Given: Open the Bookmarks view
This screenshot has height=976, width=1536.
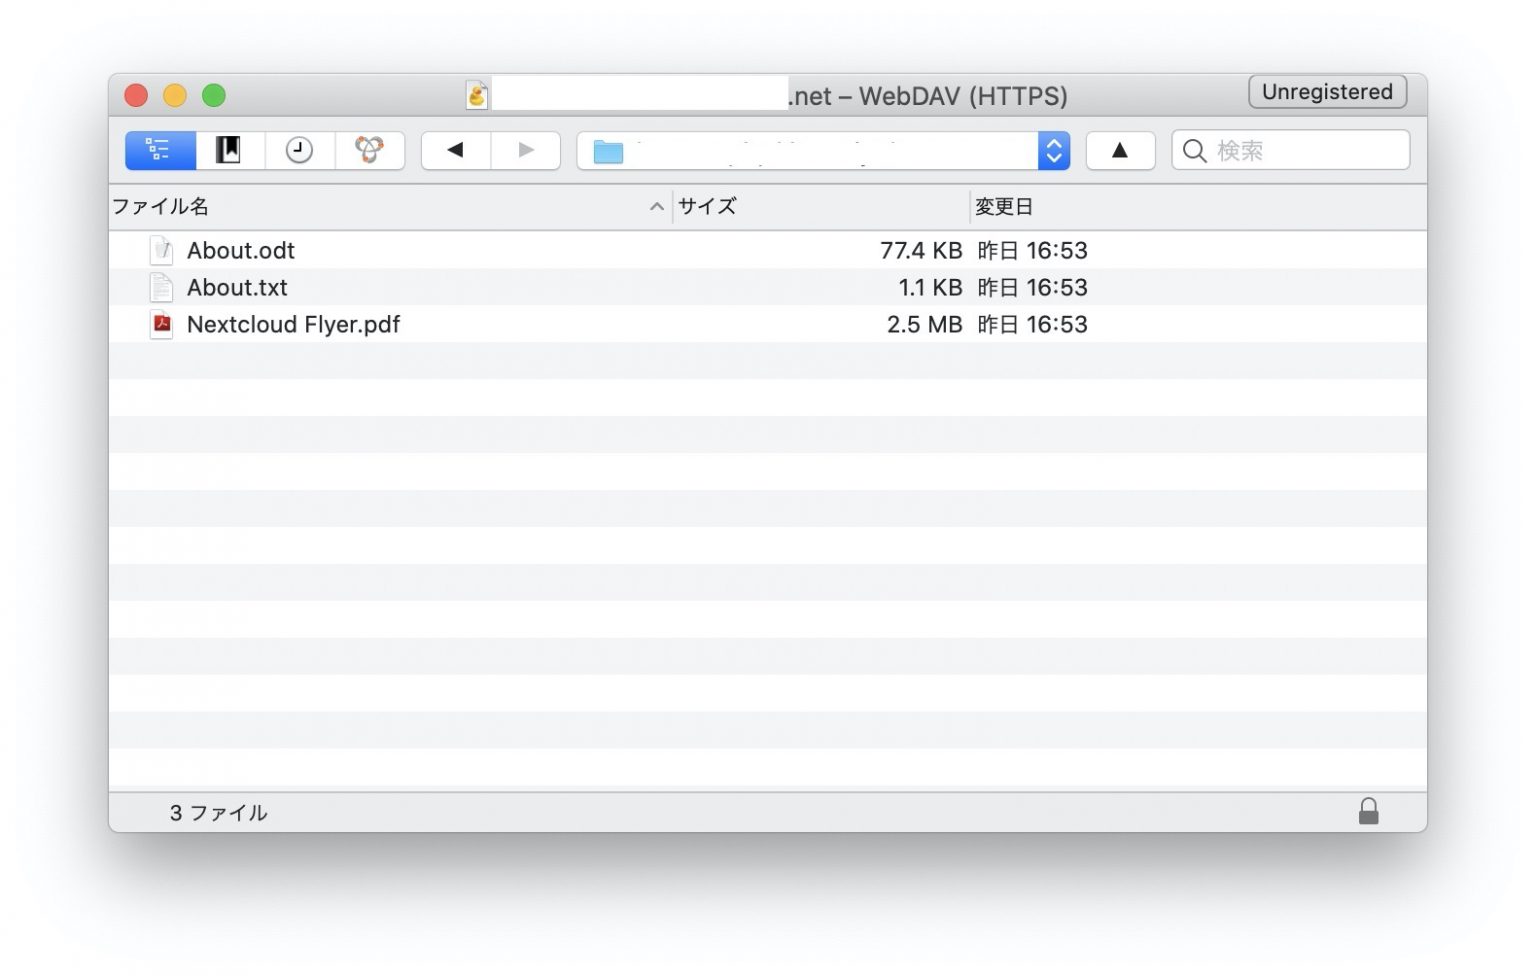Looking at the screenshot, I should [x=229, y=151].
